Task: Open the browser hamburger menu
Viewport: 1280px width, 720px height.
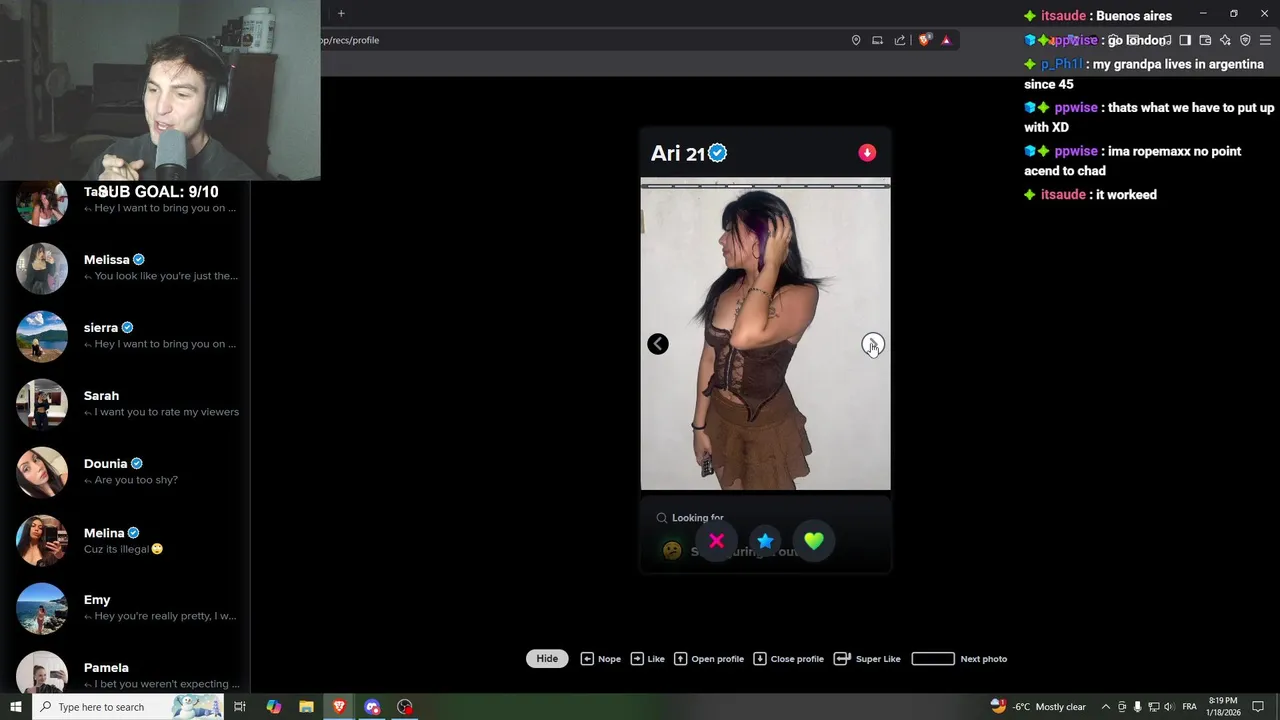Action: coord(1265,40)
